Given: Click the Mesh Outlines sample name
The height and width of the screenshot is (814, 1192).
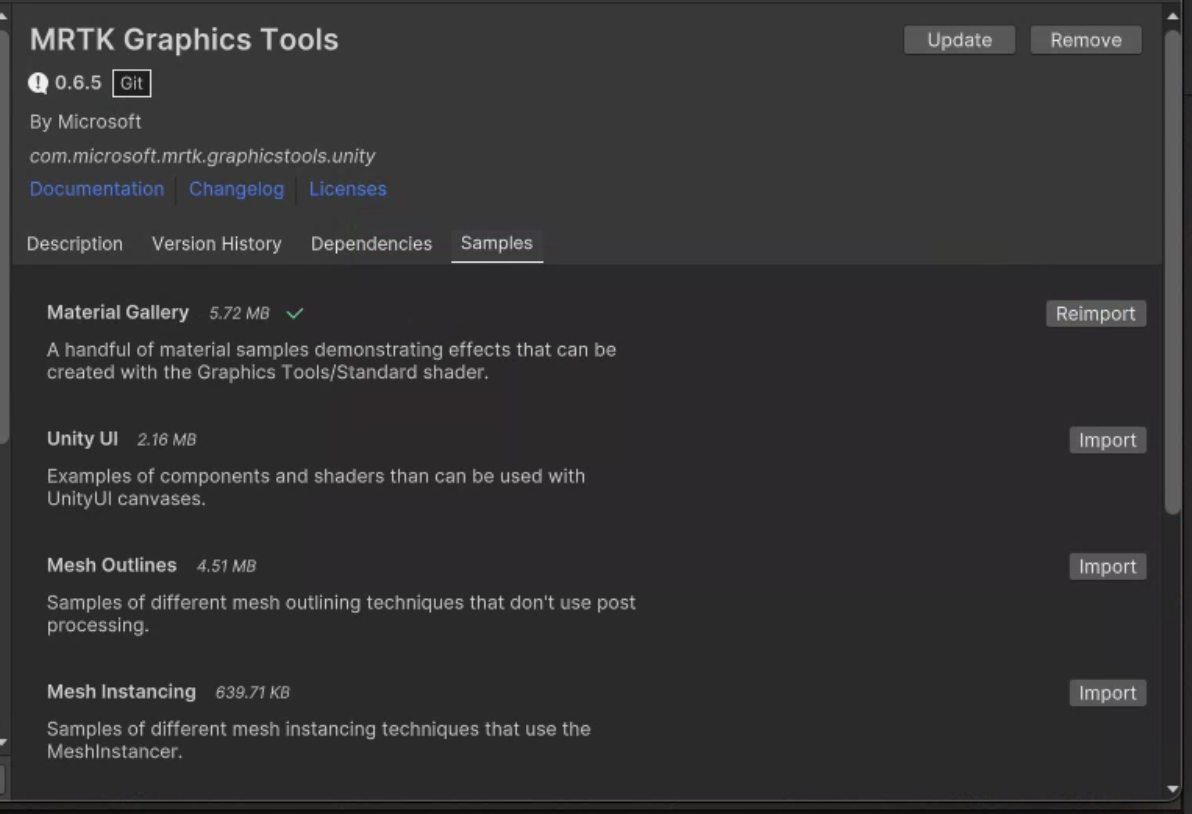Looking at the screenshot, I should point(112,565).
